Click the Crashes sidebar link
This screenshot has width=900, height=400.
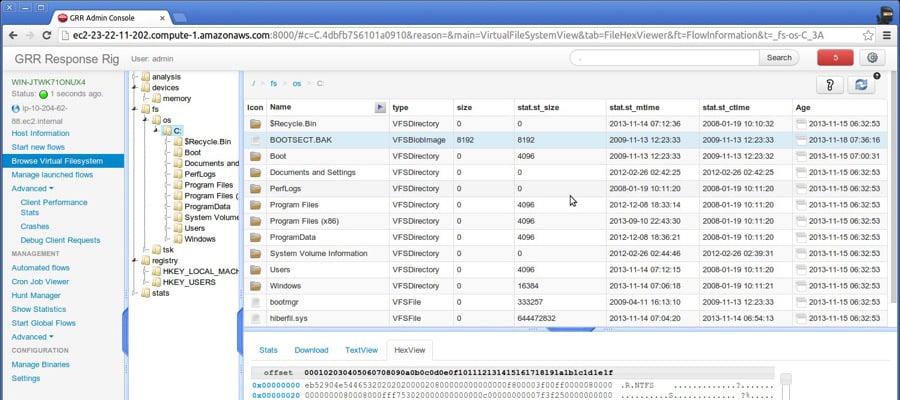[x=35, y=227]
